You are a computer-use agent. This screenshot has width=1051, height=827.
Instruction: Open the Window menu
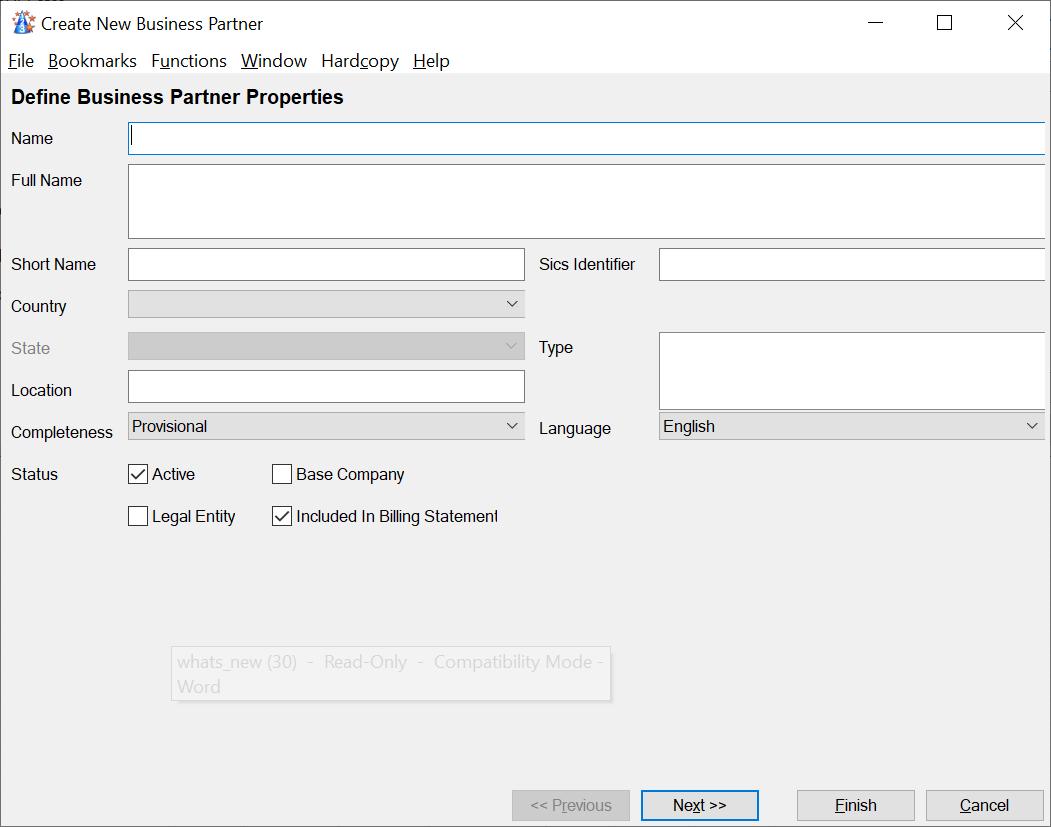tap(274, 61)
